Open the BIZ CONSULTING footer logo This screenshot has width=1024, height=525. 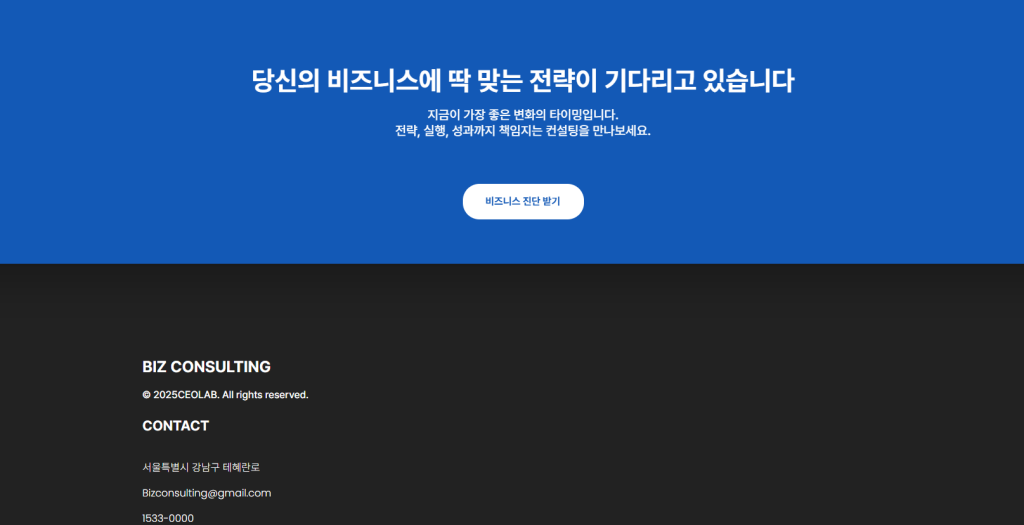pos(206,367)
